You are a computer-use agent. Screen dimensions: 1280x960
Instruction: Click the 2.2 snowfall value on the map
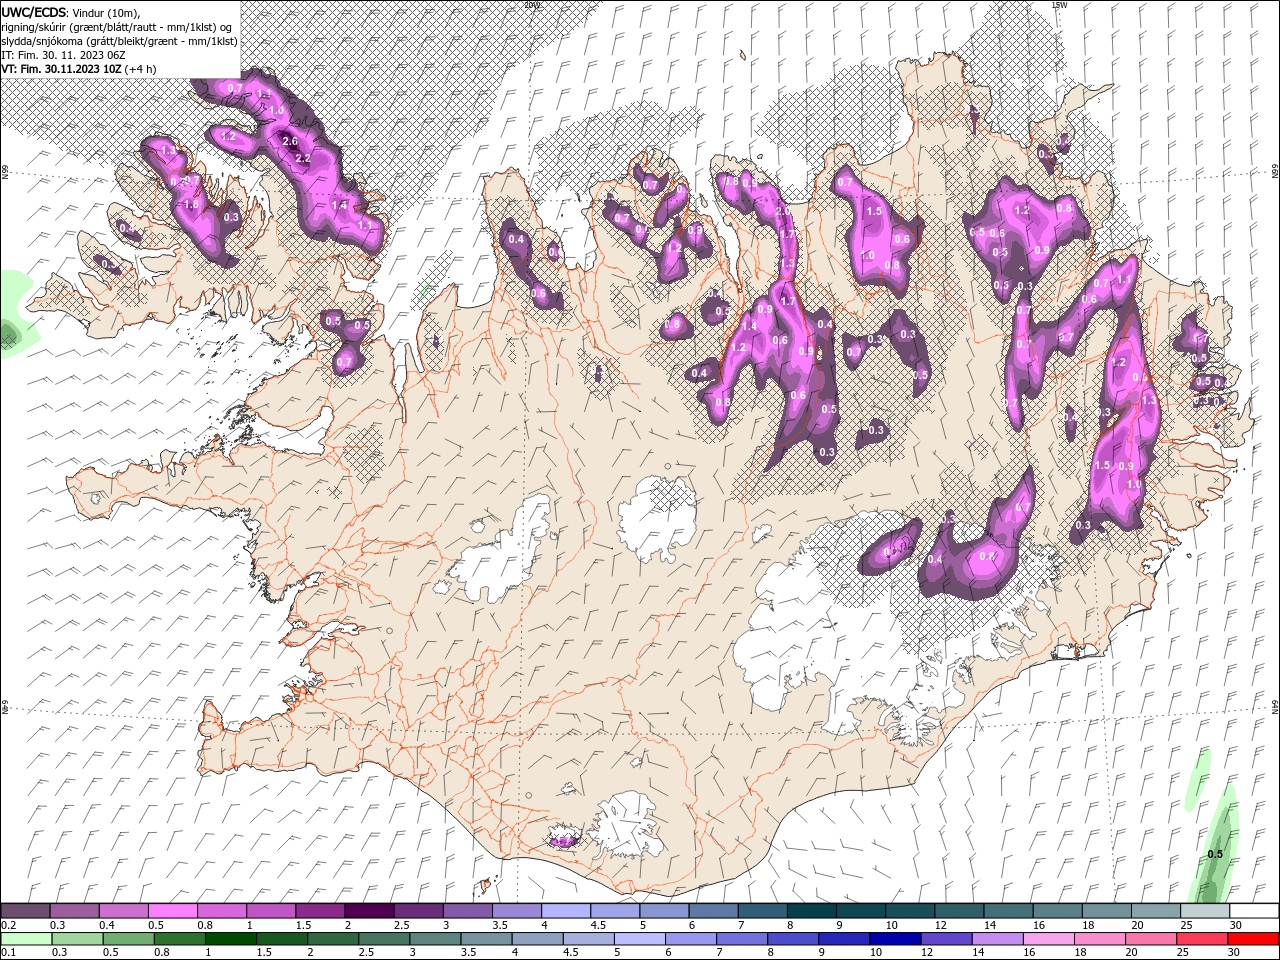coord(304,158)
